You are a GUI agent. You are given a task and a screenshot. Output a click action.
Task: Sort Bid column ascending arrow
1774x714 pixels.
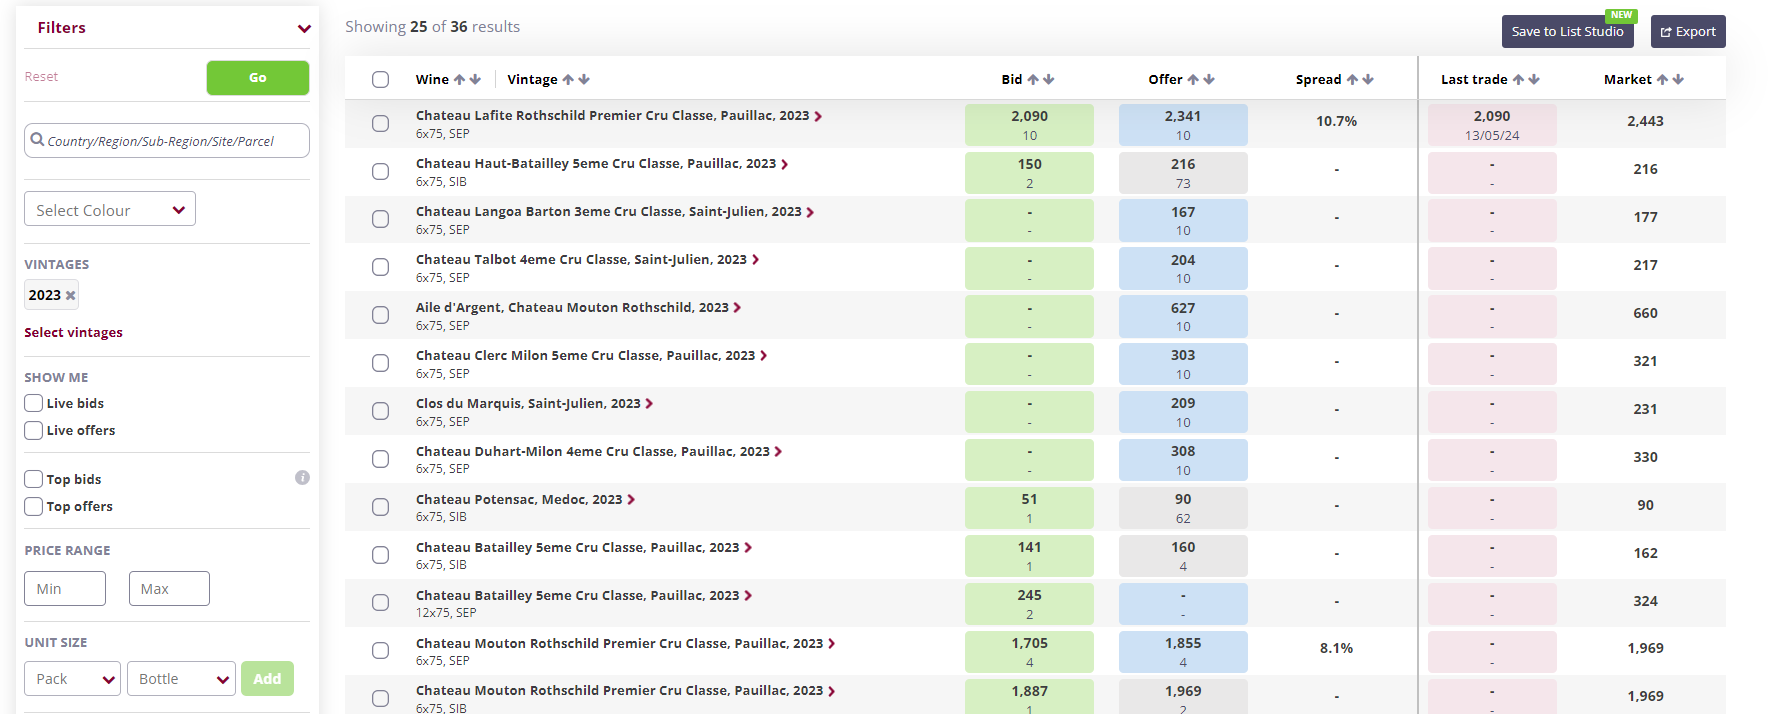[x=1033, y=79]
